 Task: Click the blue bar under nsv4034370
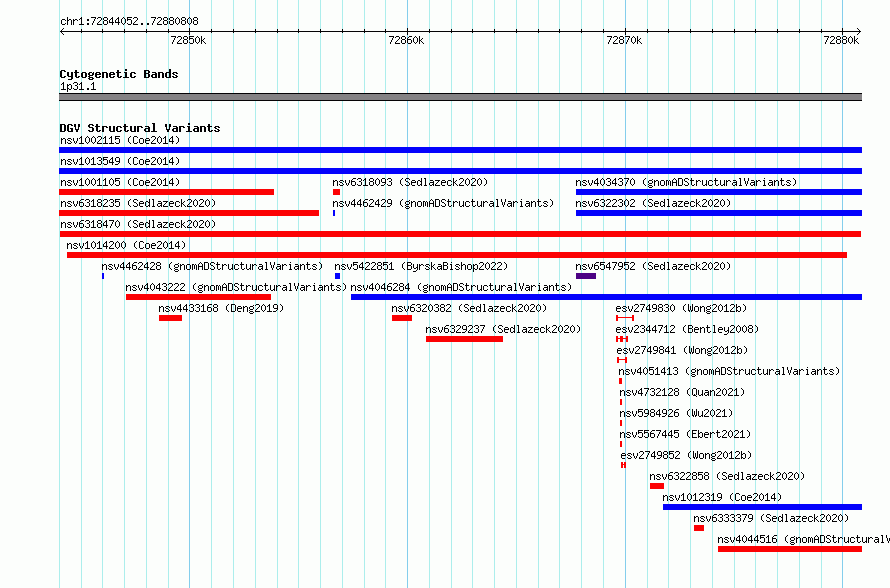(x=719, y=192)
